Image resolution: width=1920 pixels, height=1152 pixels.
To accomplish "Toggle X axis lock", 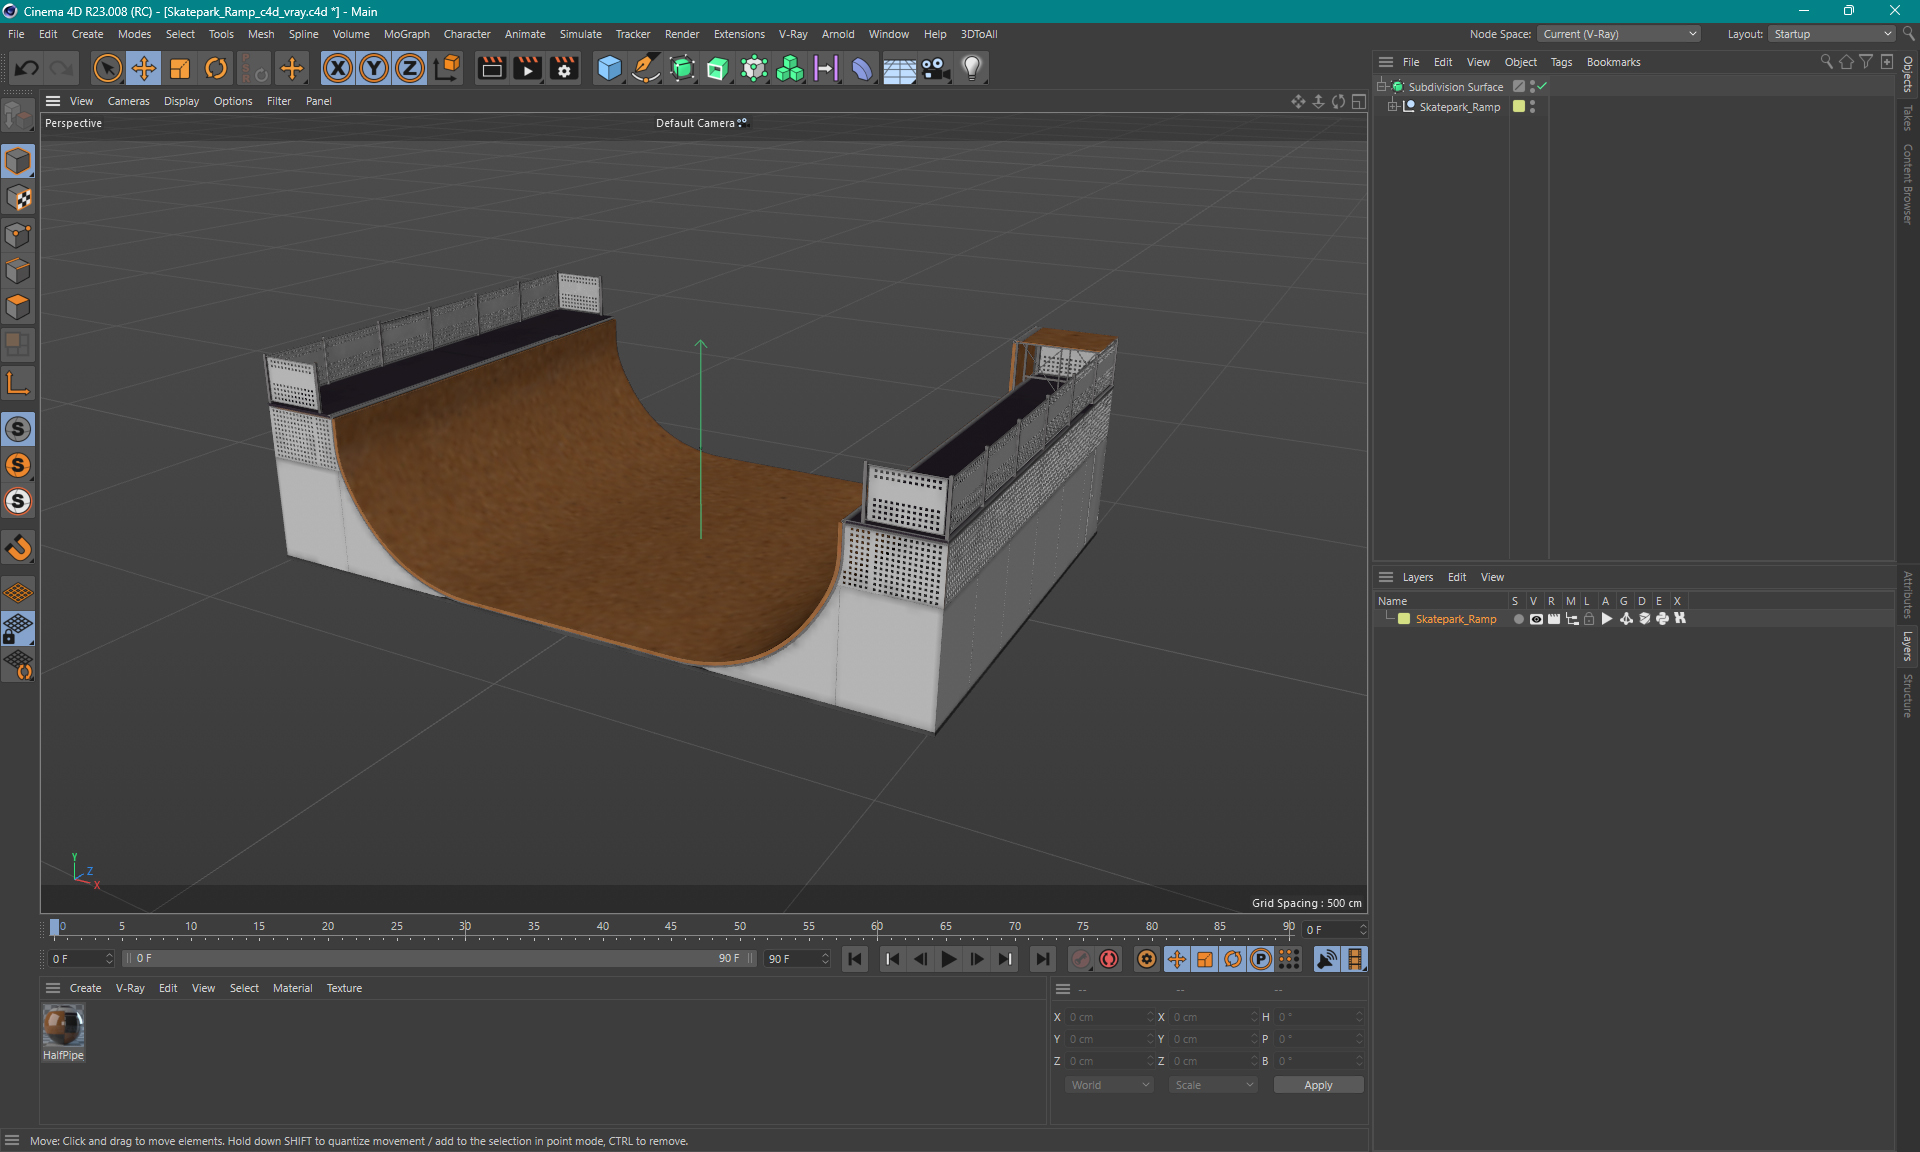I will point(338,68).
